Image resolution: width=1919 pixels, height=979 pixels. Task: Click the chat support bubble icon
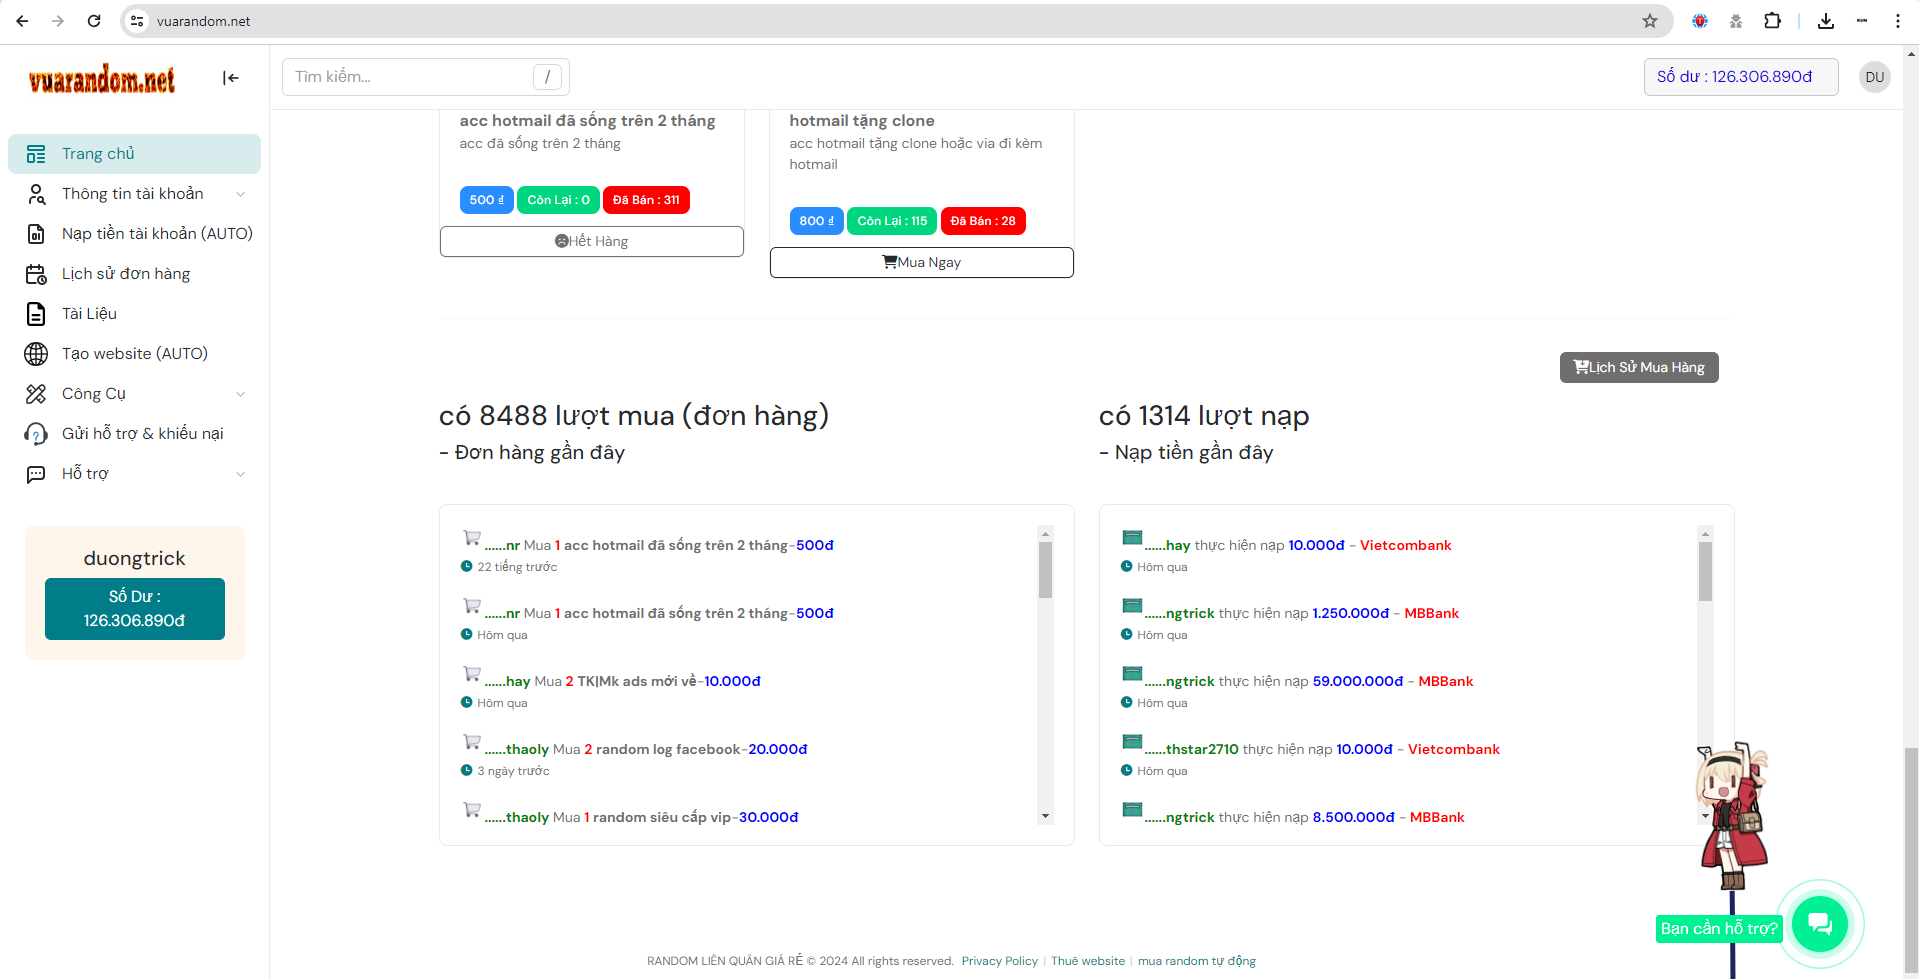(x=1819, y=924)
